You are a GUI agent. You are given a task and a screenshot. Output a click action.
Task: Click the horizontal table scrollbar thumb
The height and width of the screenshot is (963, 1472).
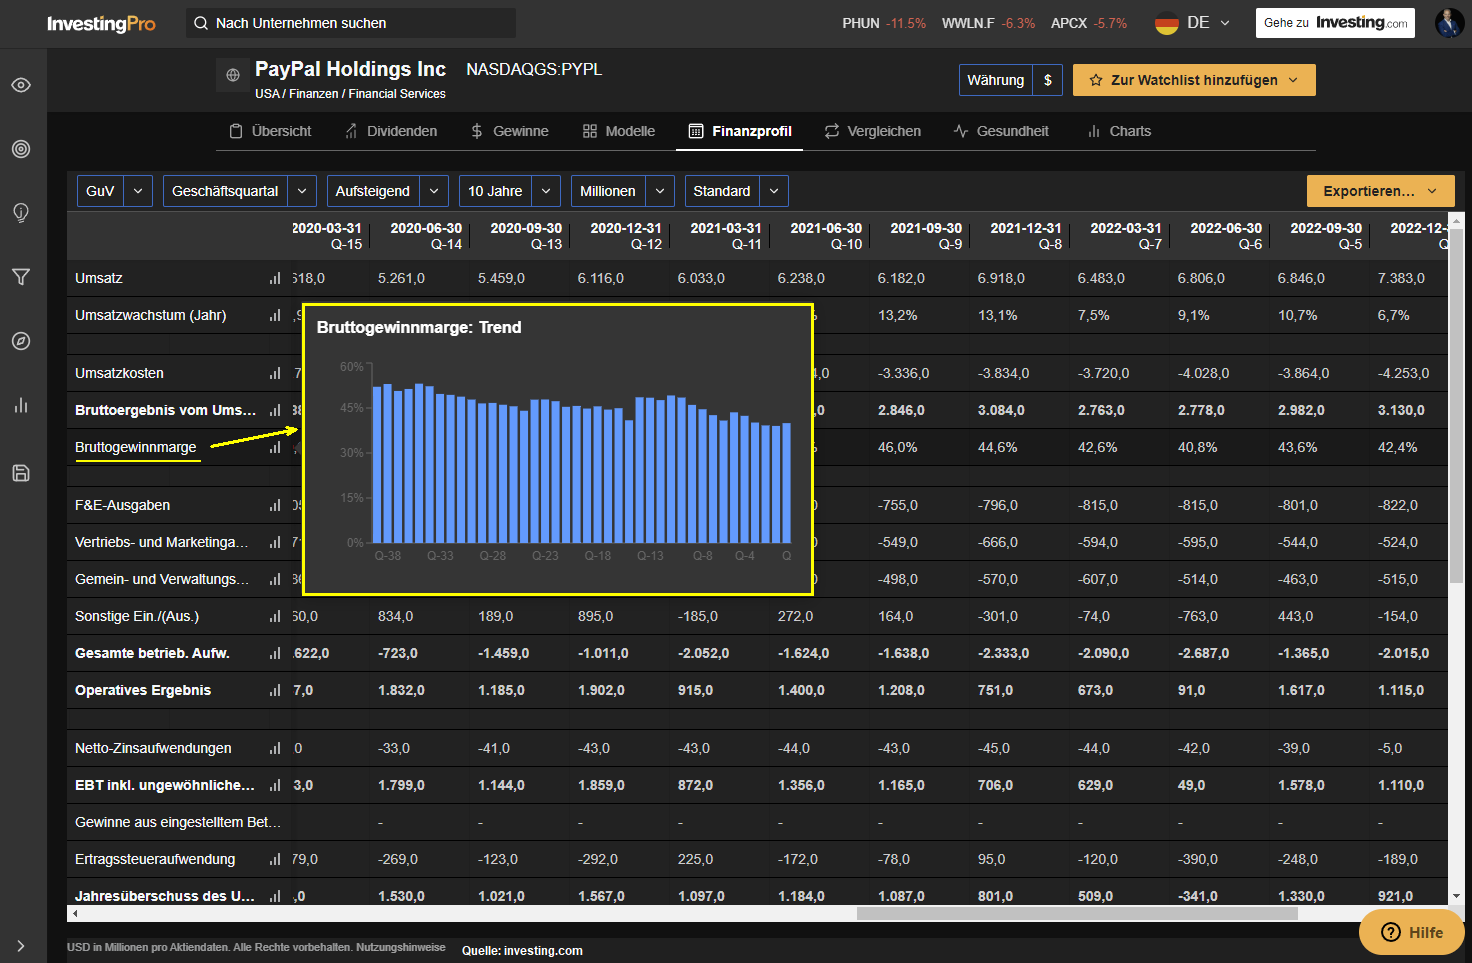click(x=1077, y=913)
